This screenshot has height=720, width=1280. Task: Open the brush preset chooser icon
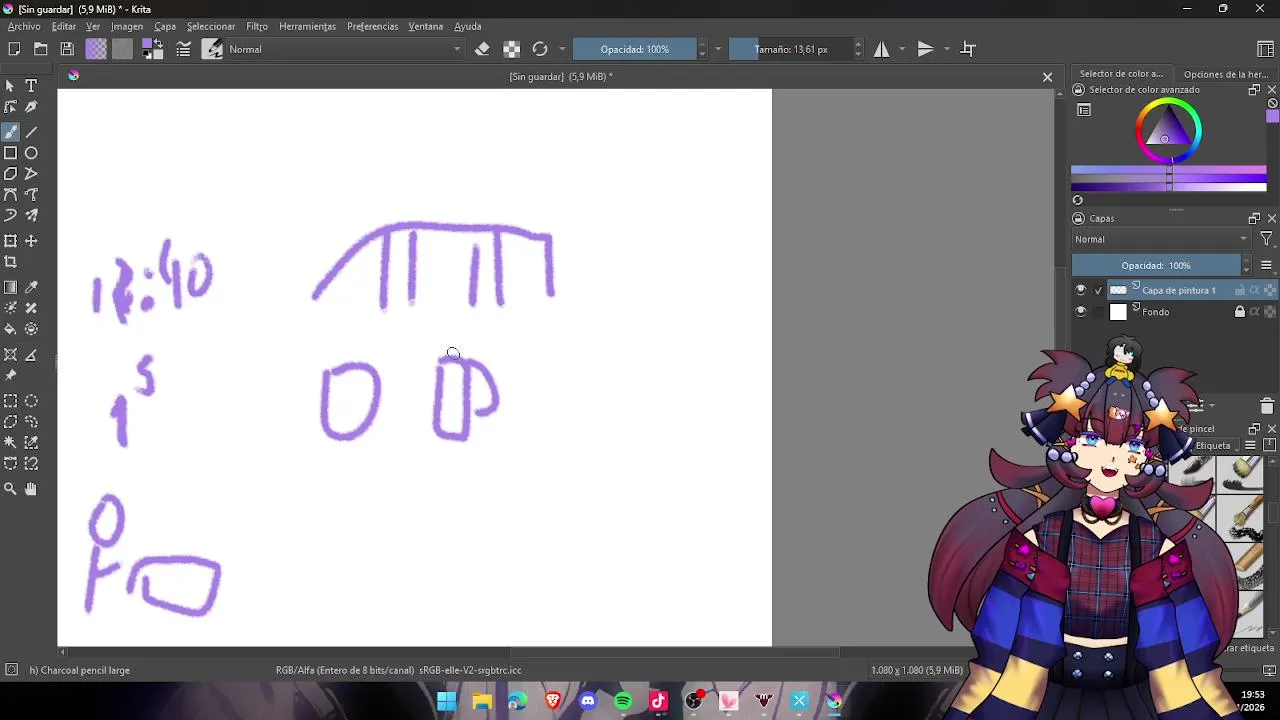click(212, 49)
